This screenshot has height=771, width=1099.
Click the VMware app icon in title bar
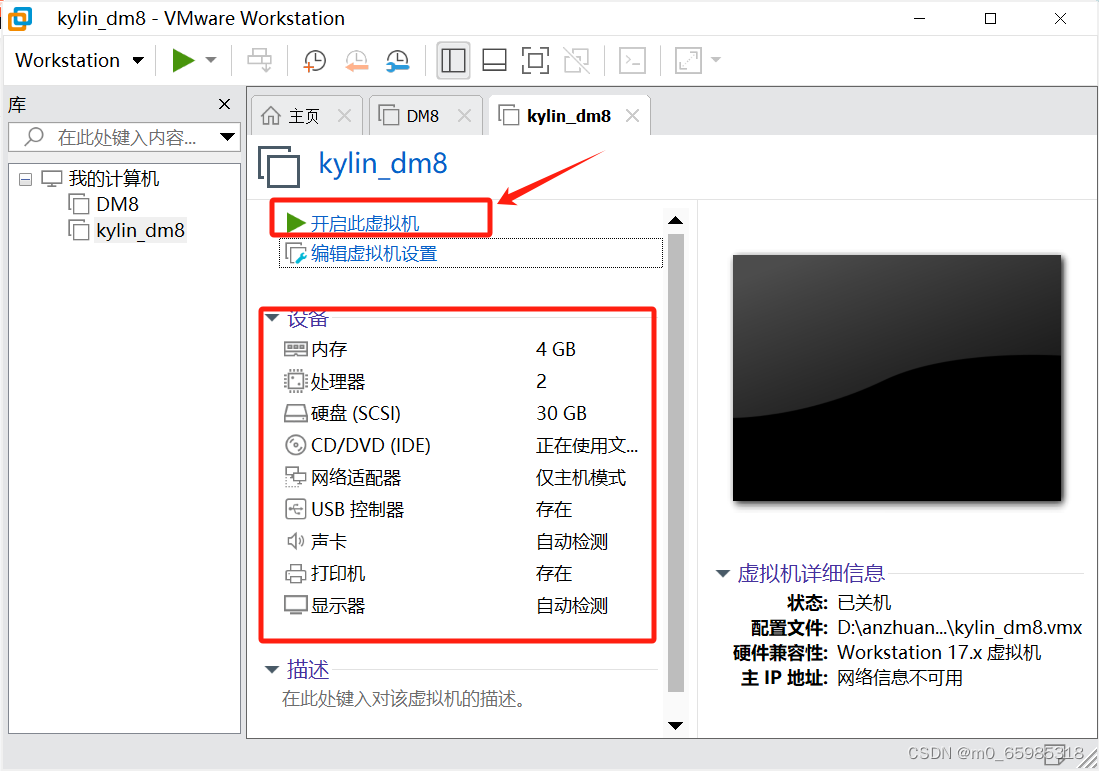(20, 18)
